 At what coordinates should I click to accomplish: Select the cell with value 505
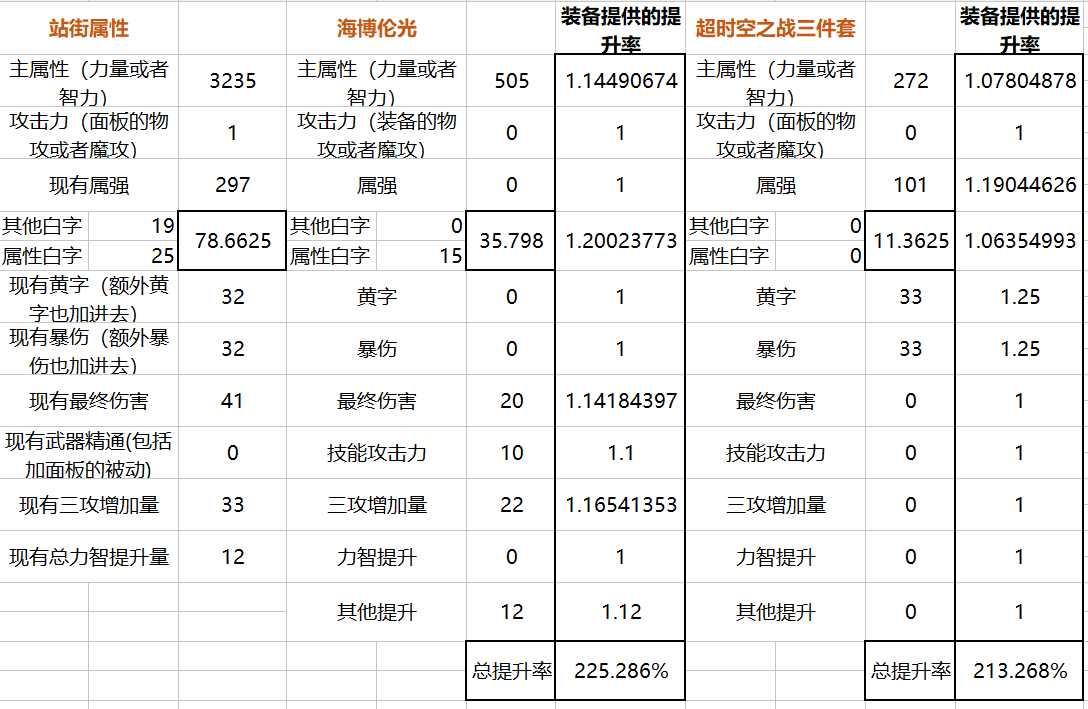[x=511, y=81]
